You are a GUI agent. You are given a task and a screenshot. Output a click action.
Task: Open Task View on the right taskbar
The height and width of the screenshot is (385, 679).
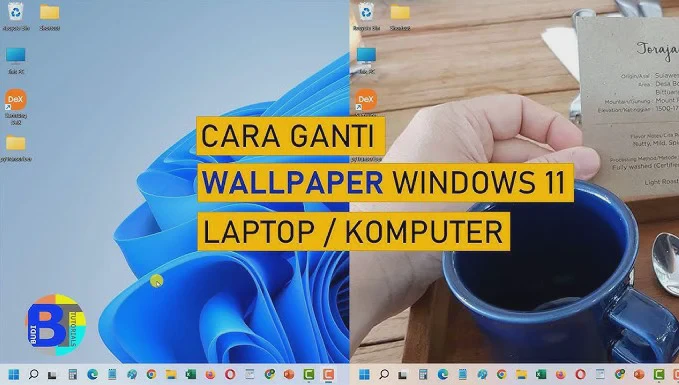(403, 375)
